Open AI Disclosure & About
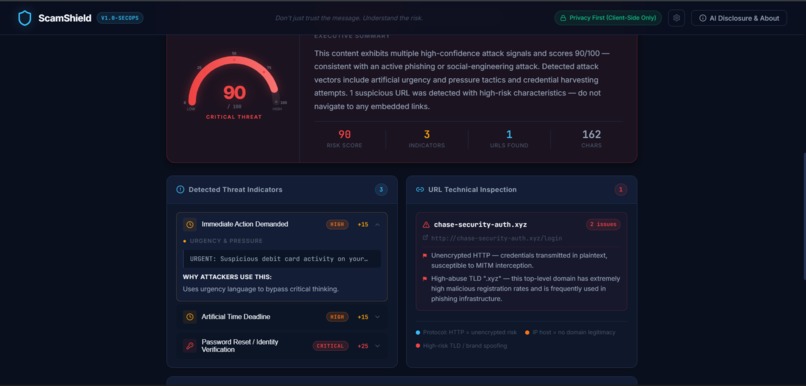Image resolution: width=806 pixels, height=386 pixels. point(739,18)
